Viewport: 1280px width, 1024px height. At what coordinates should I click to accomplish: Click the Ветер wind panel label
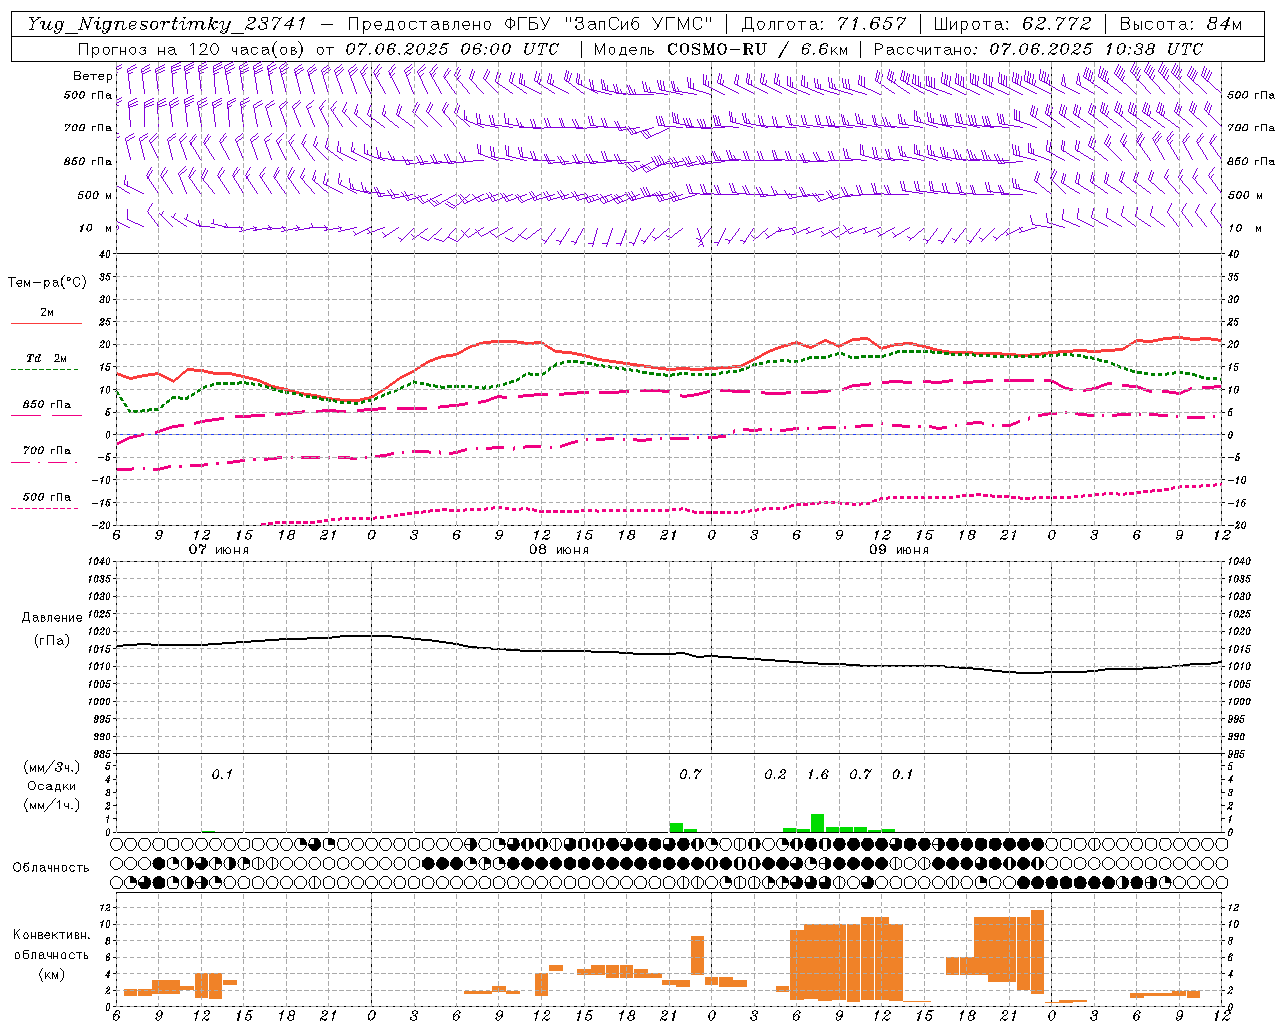click(92, 76)
